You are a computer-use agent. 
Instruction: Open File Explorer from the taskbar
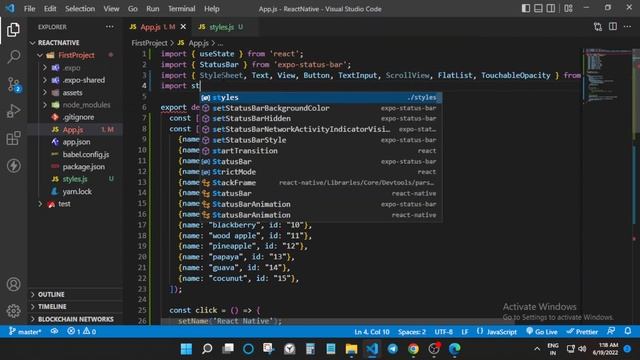click(351, 349)
